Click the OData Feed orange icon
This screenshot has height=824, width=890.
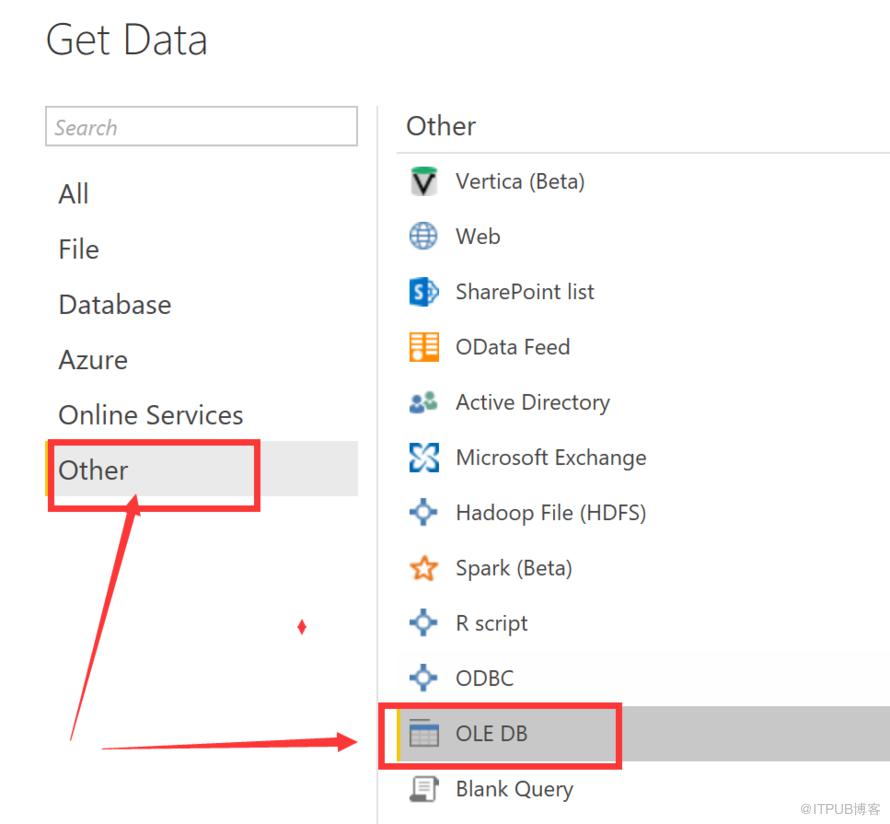coord(423,347)
